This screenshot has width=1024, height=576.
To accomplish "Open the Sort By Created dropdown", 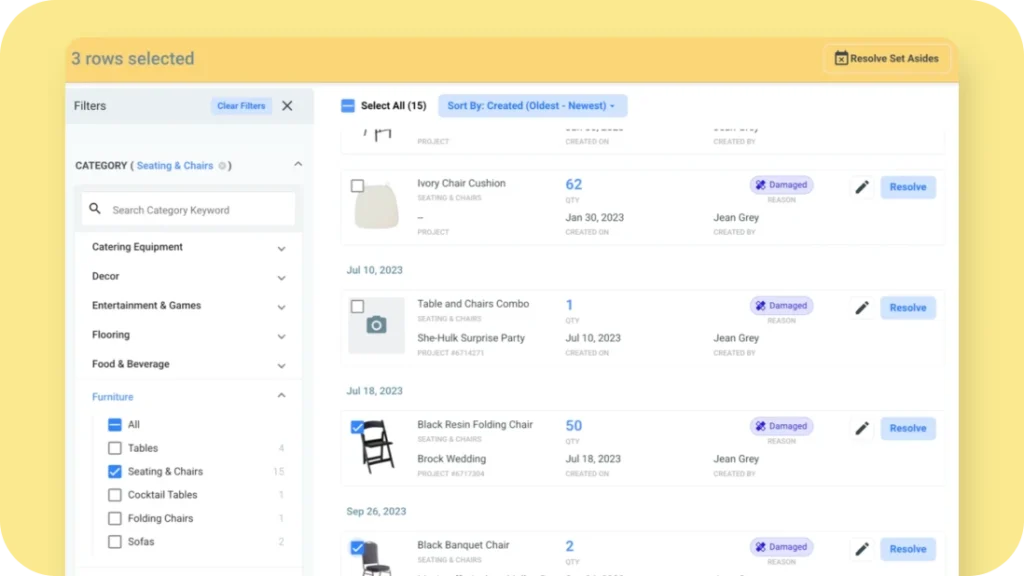I will click(532, 105).
